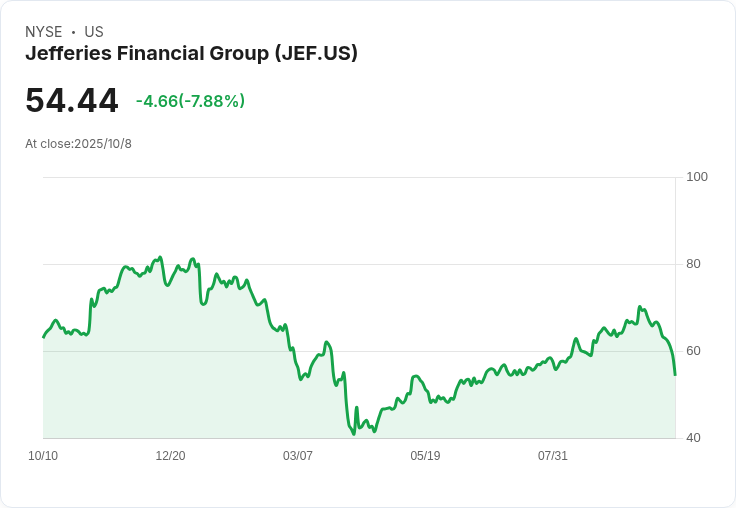Click the leftmost starting point of the price line
This screenshot has height=508, width=736.
coord(43,337)
